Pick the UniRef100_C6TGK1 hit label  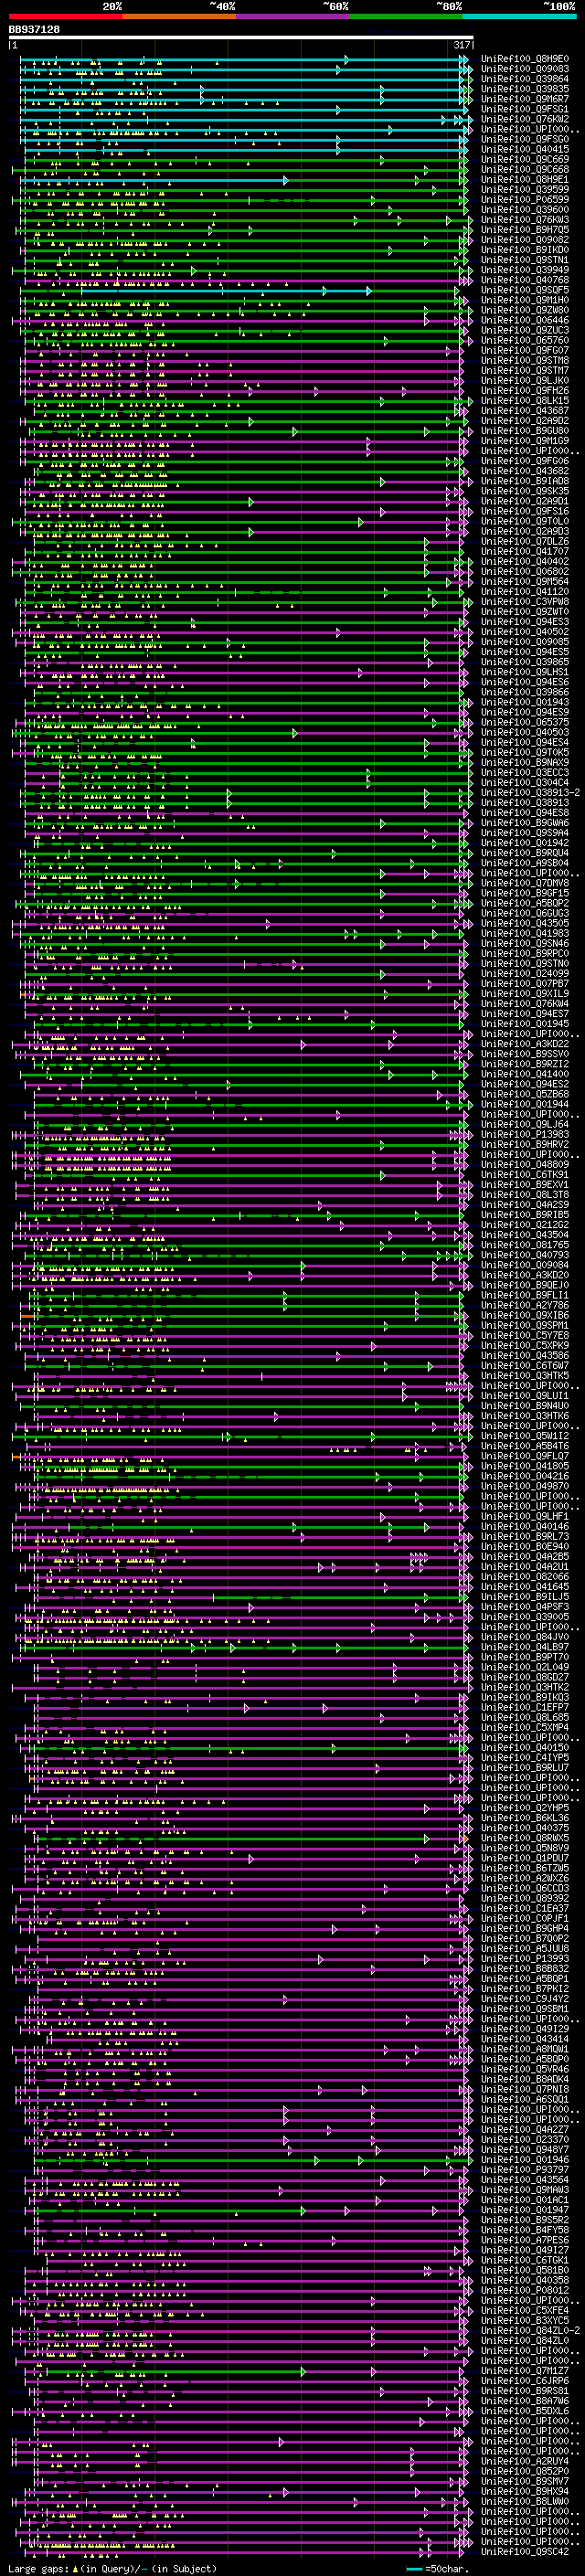[525, 2259]
